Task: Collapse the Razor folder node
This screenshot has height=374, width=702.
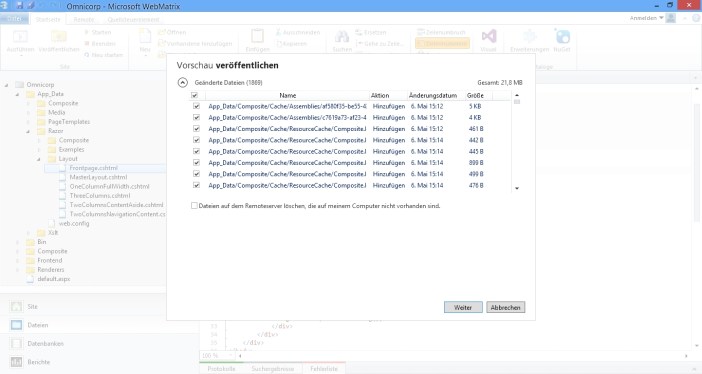Action: click(28, 131)
